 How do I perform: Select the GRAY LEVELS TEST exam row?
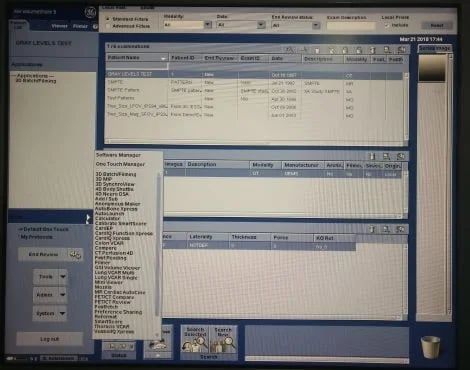pyautogui.click(x=254, y=74)
